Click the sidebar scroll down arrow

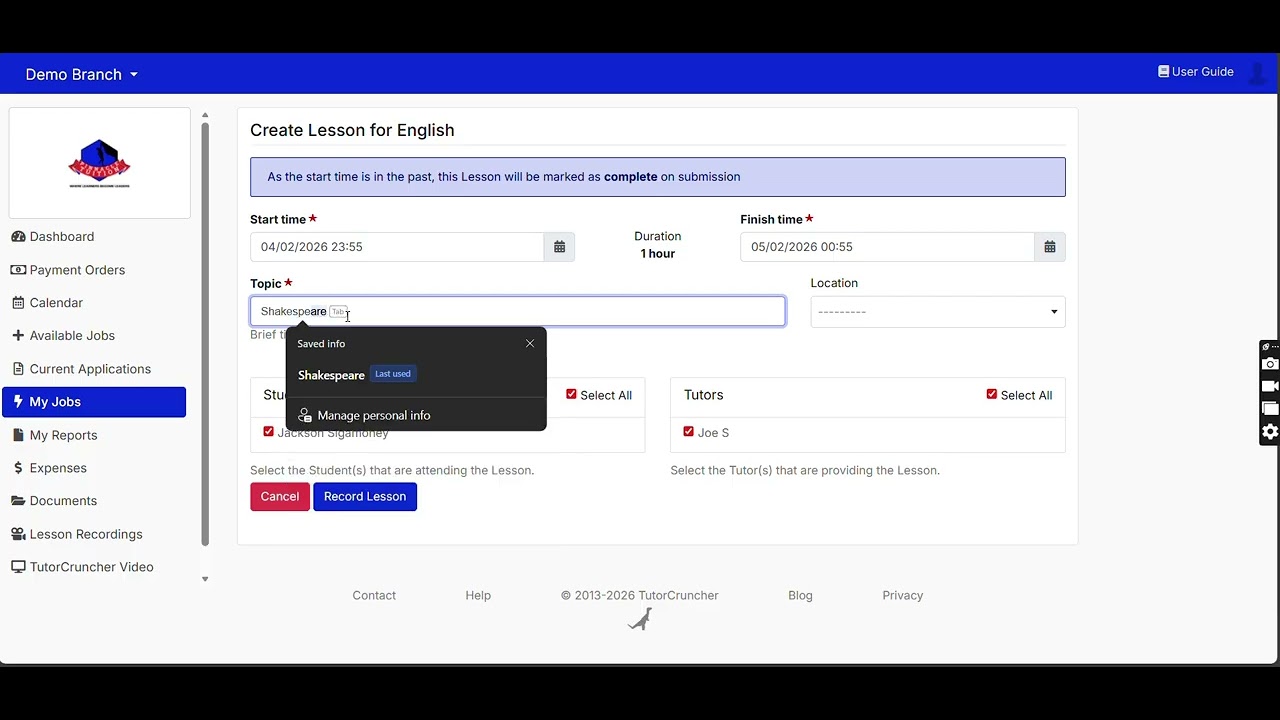coord(205,579)
